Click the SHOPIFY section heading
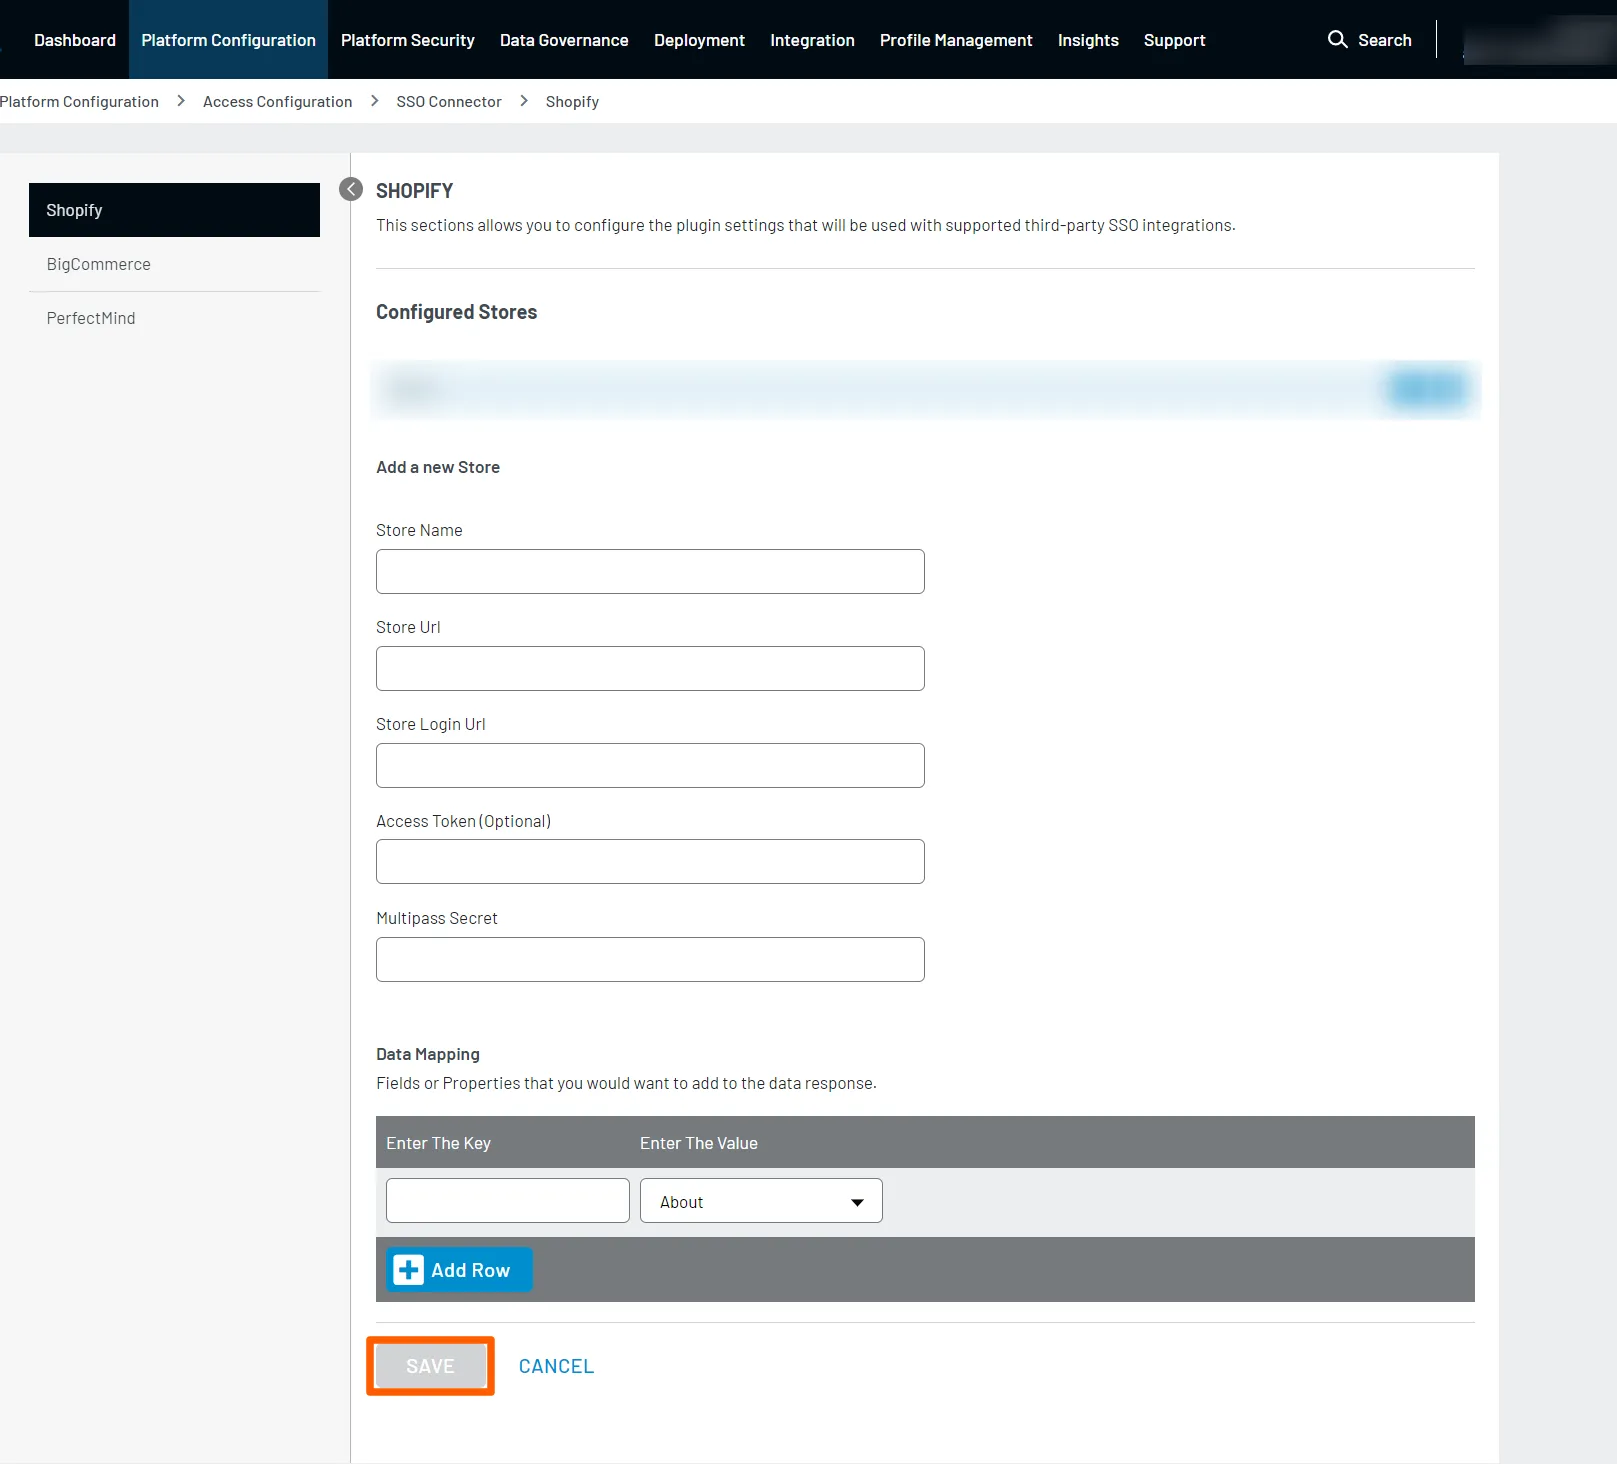Image resolution: width=1617 pixels, height=1464 pixels. pos(414,191)
